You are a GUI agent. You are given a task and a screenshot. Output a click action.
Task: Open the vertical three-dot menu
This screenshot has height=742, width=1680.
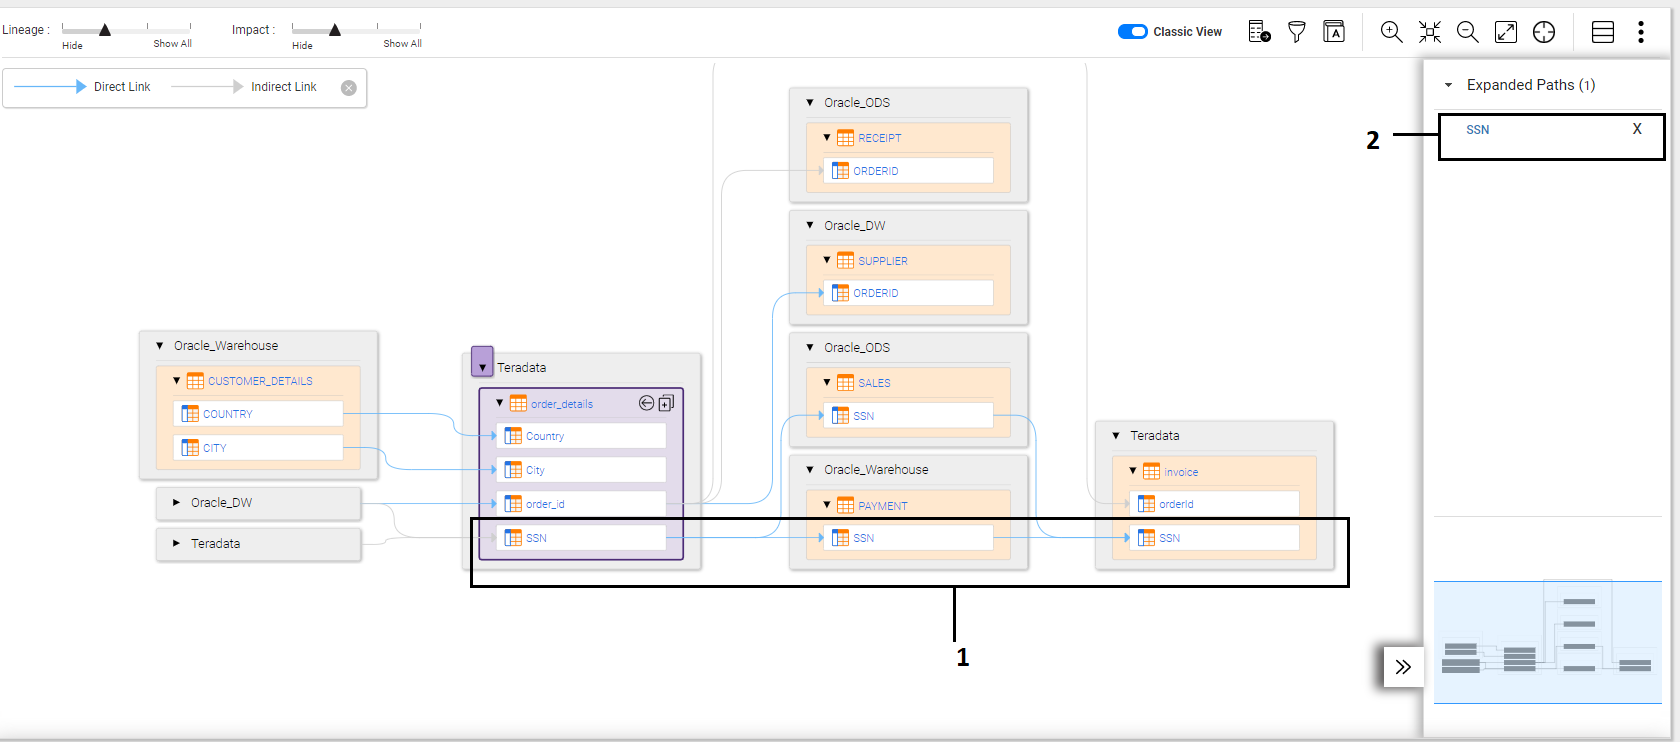[1641, 32]
